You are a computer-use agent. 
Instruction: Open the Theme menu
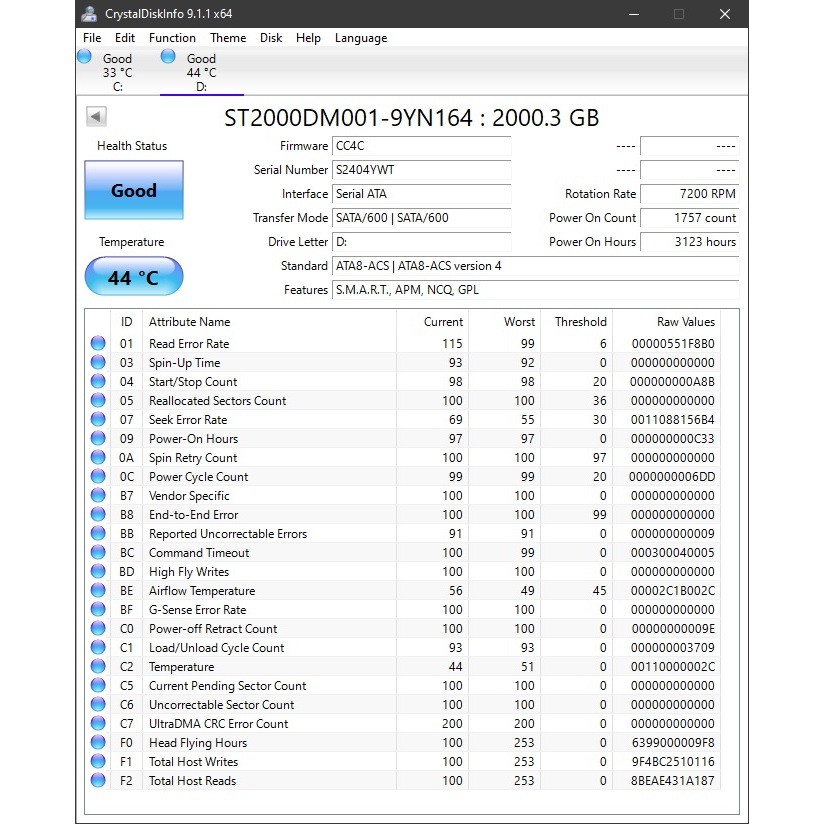[228, 38]
